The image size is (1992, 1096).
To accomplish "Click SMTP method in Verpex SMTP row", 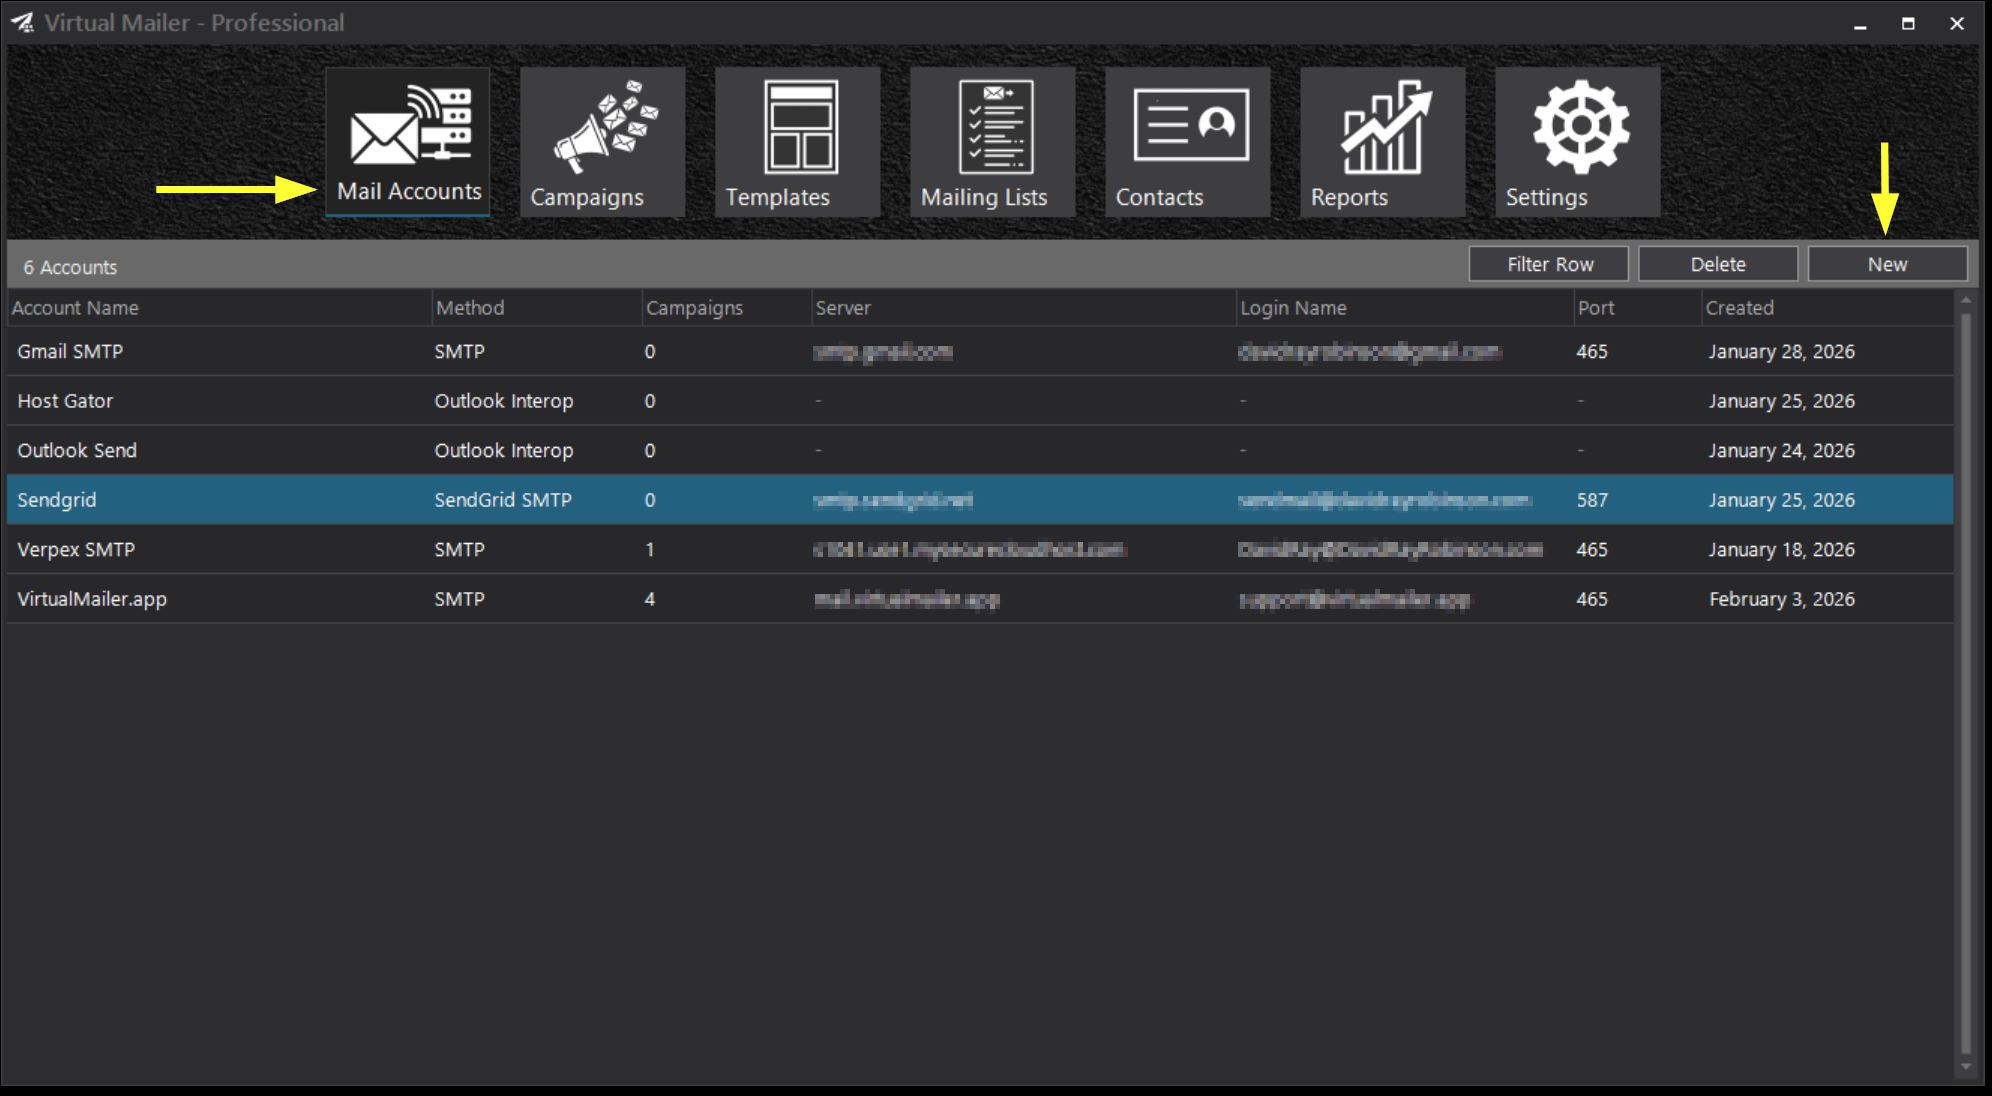I will [x=459, y=549].
